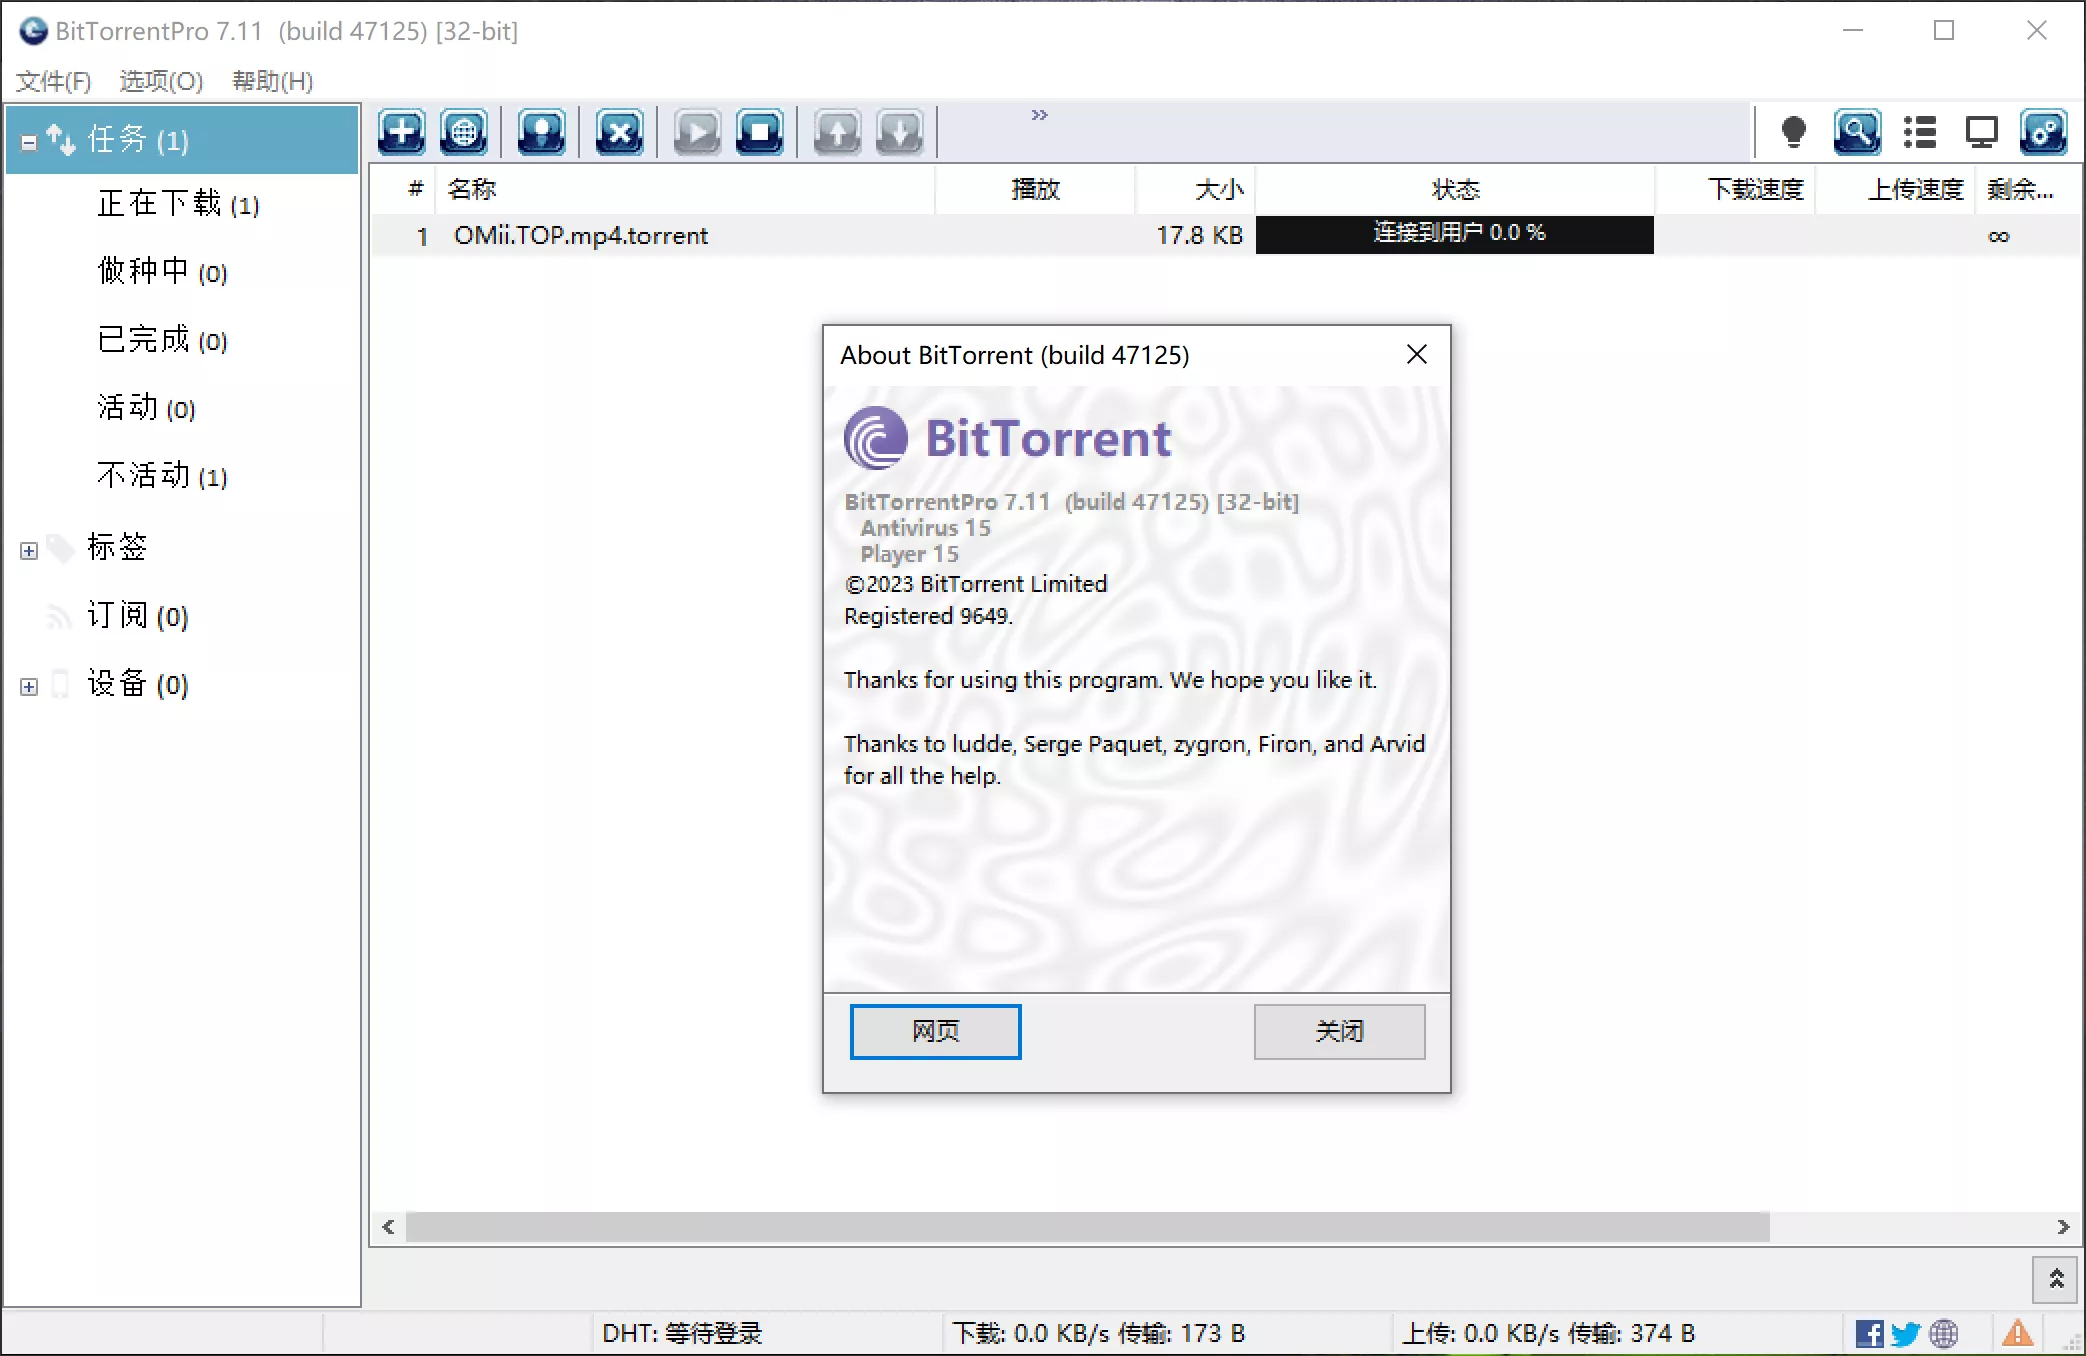Screen dimensions: 2086x1356
Task: Select 做种中 (0) category
Action: tap(162, 271)
